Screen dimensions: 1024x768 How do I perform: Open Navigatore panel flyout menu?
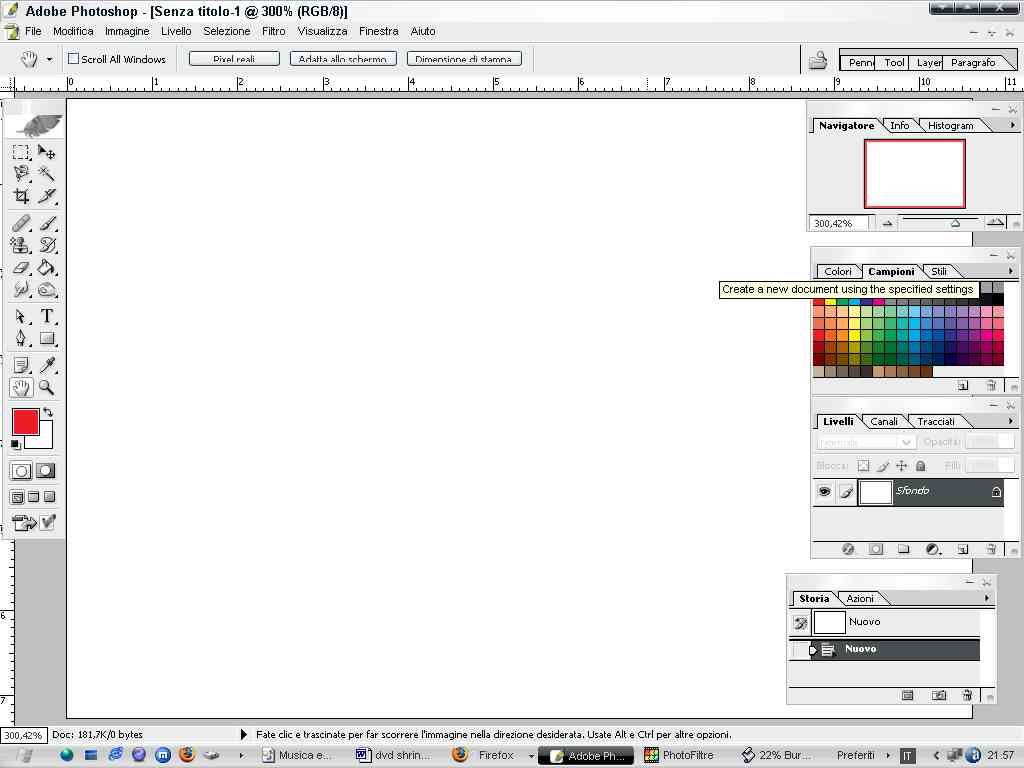click(x=1012, y=125)
